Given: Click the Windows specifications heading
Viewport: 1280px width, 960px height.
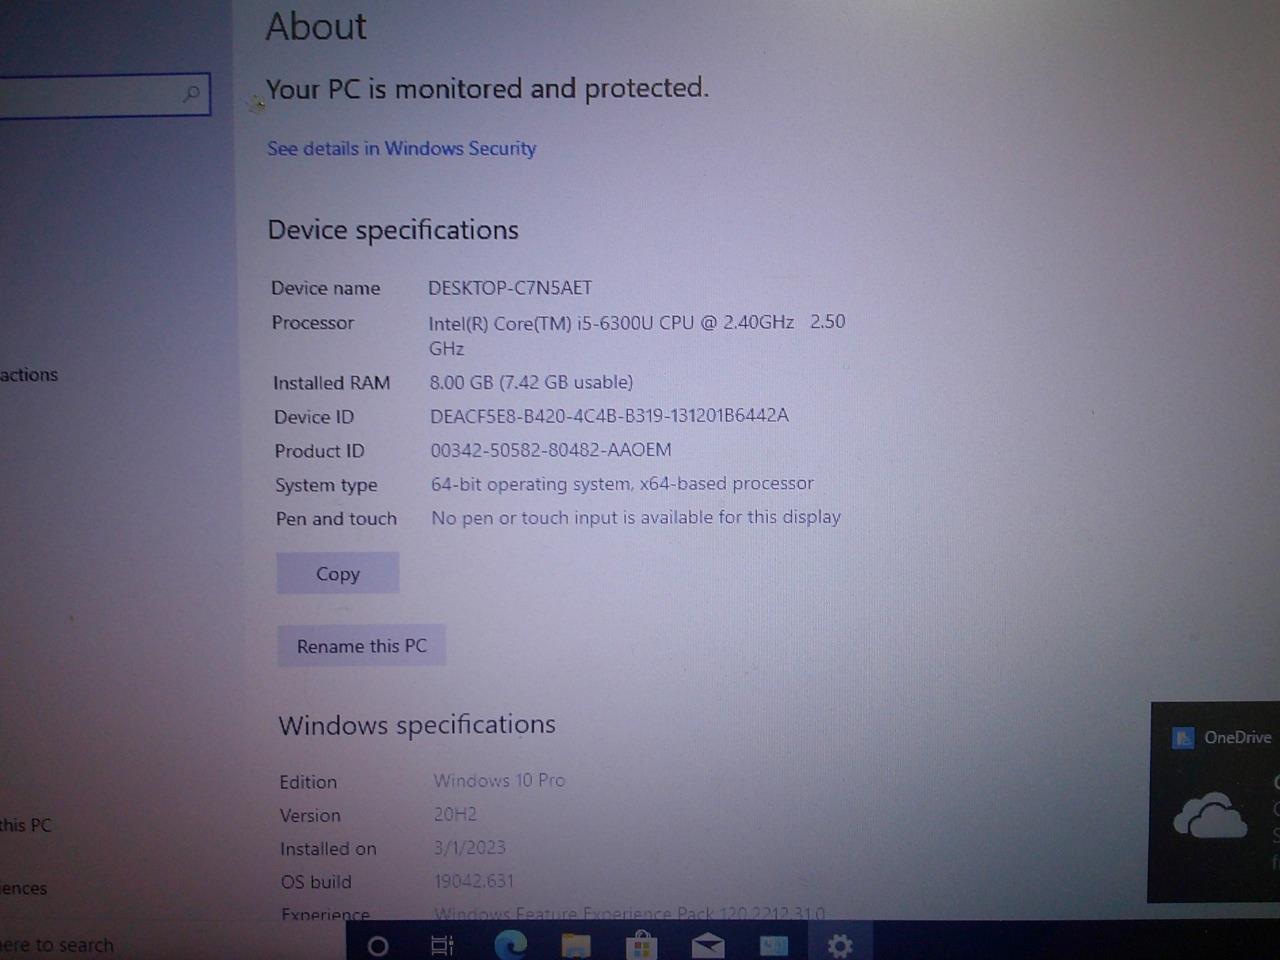Looking at the screenshot, I should tap(417, 725).
